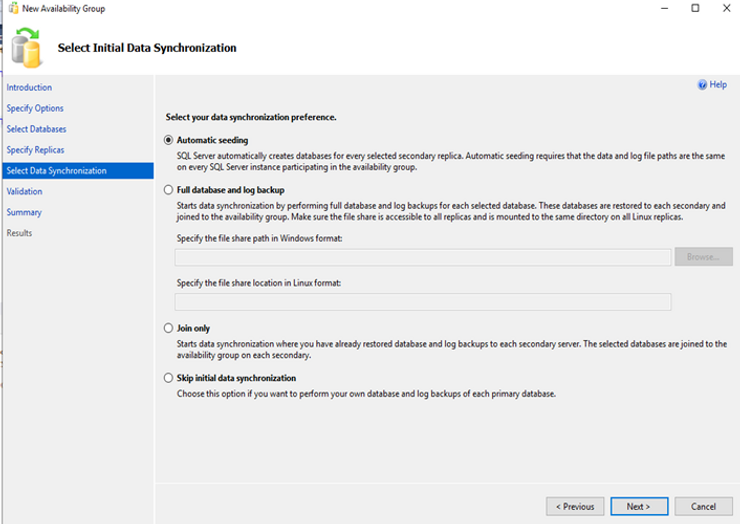Click the New Availability Group title bar icon

click(11, 8)
